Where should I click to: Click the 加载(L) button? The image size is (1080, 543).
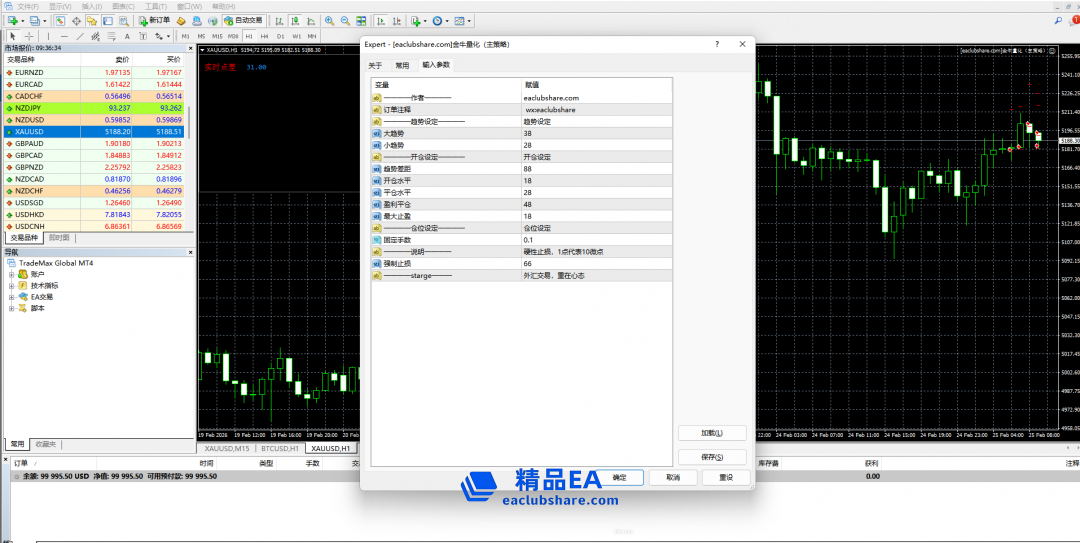[711, 433]
